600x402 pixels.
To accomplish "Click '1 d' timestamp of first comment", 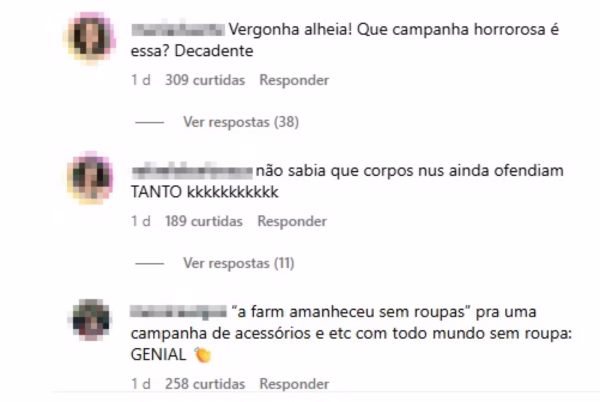I will (140, 80).
